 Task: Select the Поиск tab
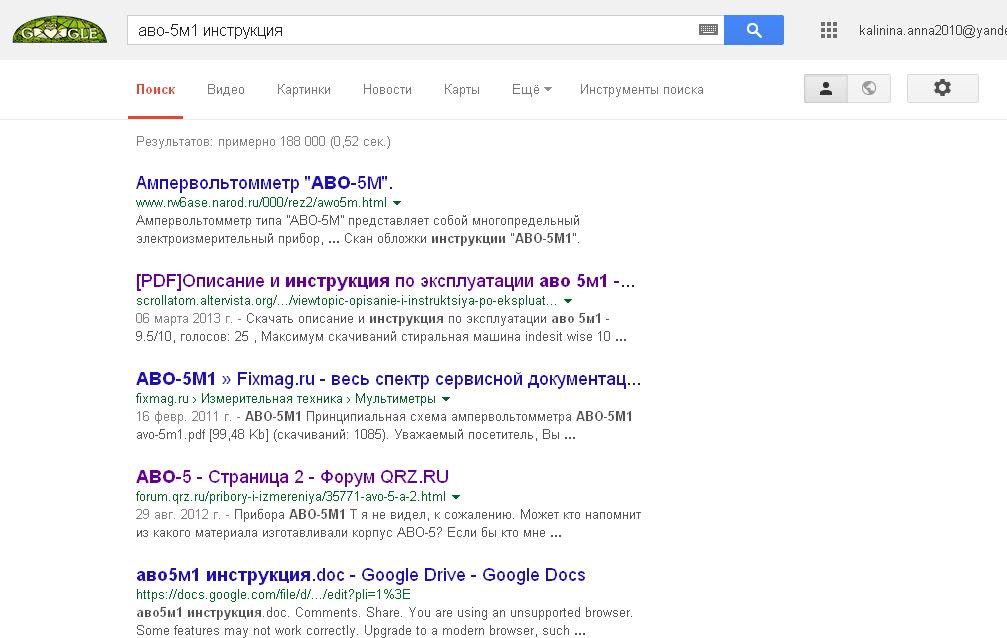(155, 90)
